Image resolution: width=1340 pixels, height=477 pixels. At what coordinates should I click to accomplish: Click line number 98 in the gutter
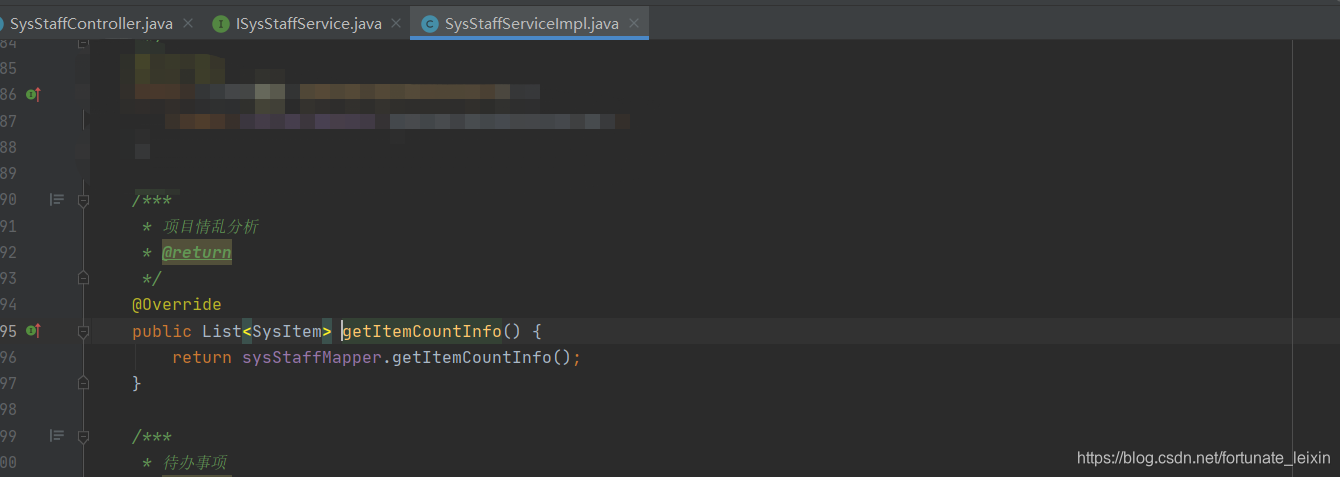coord(8,410)
